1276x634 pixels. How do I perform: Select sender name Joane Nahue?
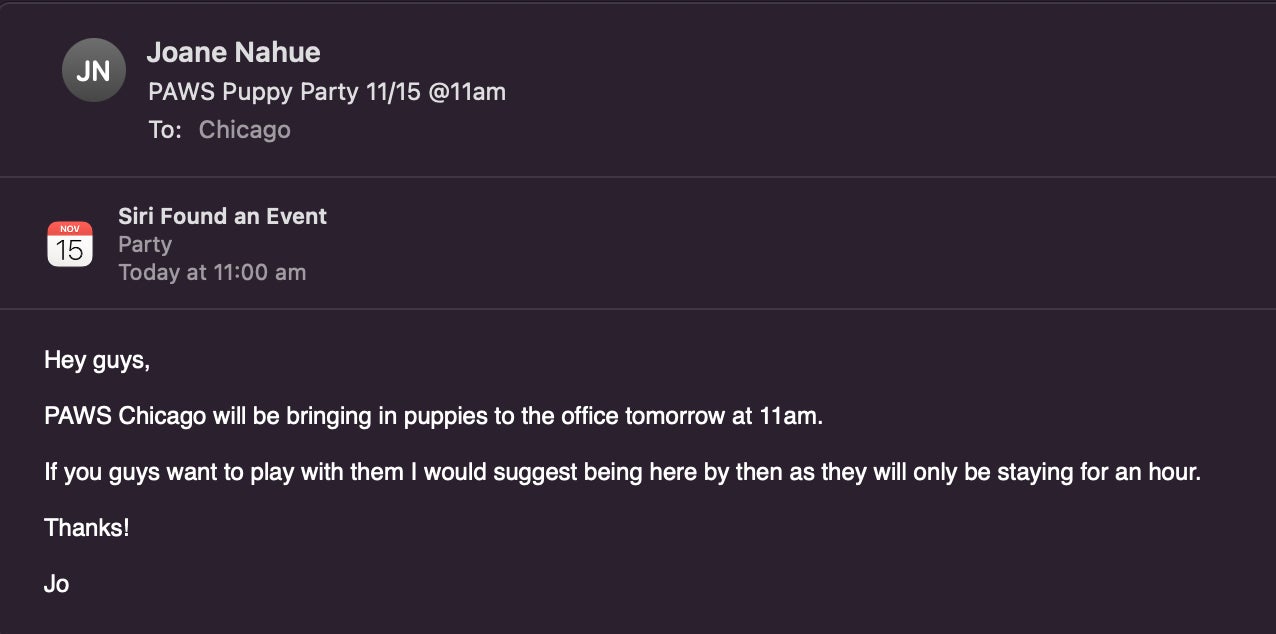[x=233, y=53]
